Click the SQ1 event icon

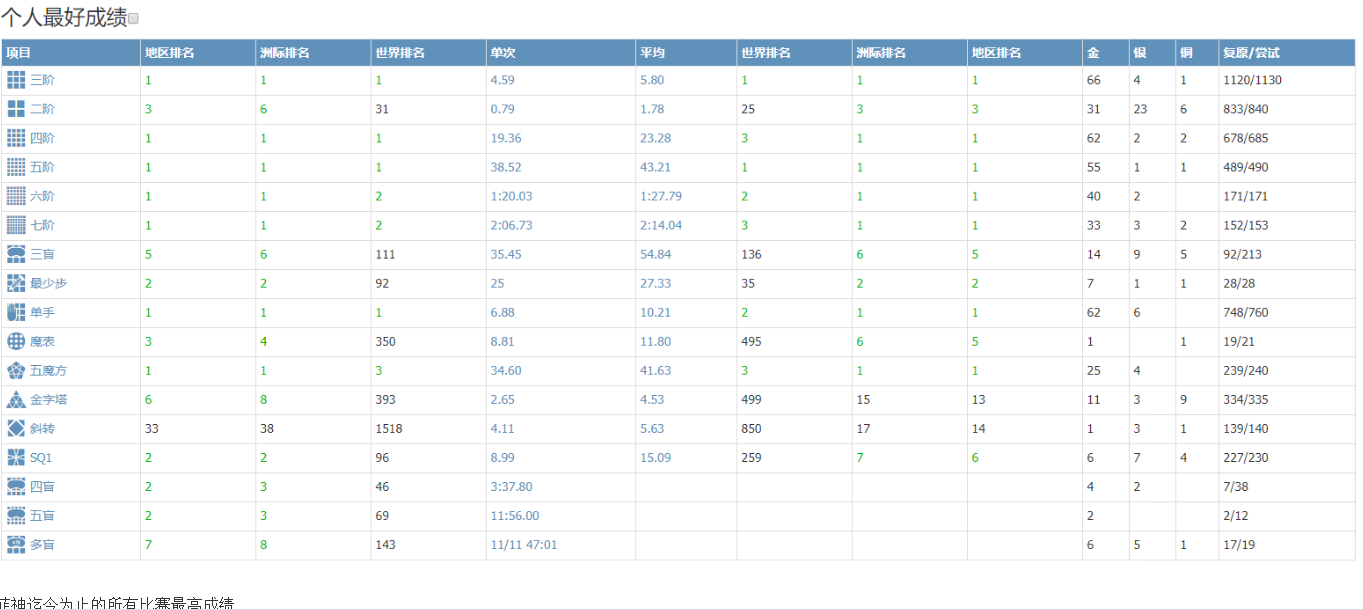tap(16, 457)
